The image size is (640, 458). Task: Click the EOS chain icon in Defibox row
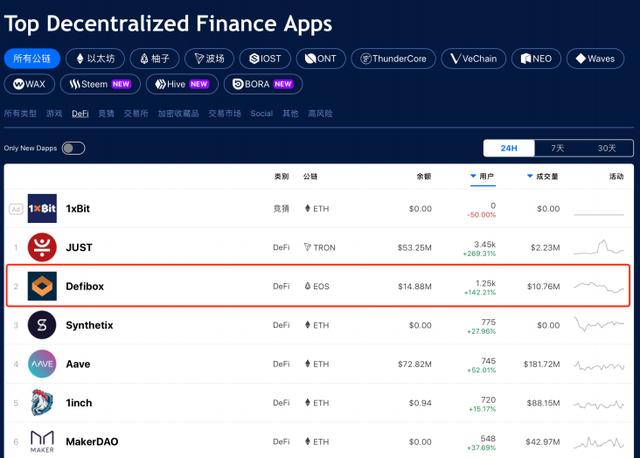click(x=308, y=286)
